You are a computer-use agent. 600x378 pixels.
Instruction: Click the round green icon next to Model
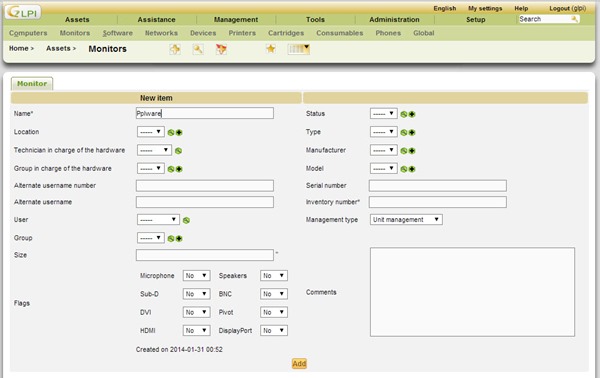[404, 169]
